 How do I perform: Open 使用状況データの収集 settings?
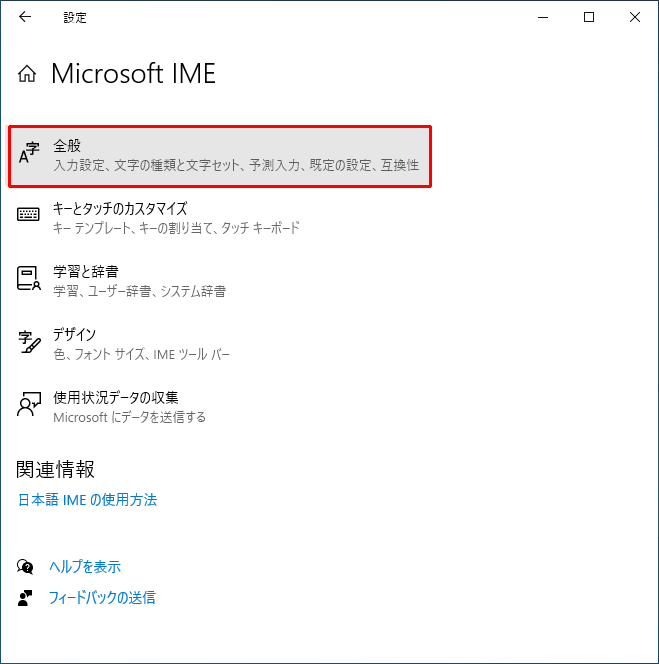[x=116, y=398]
